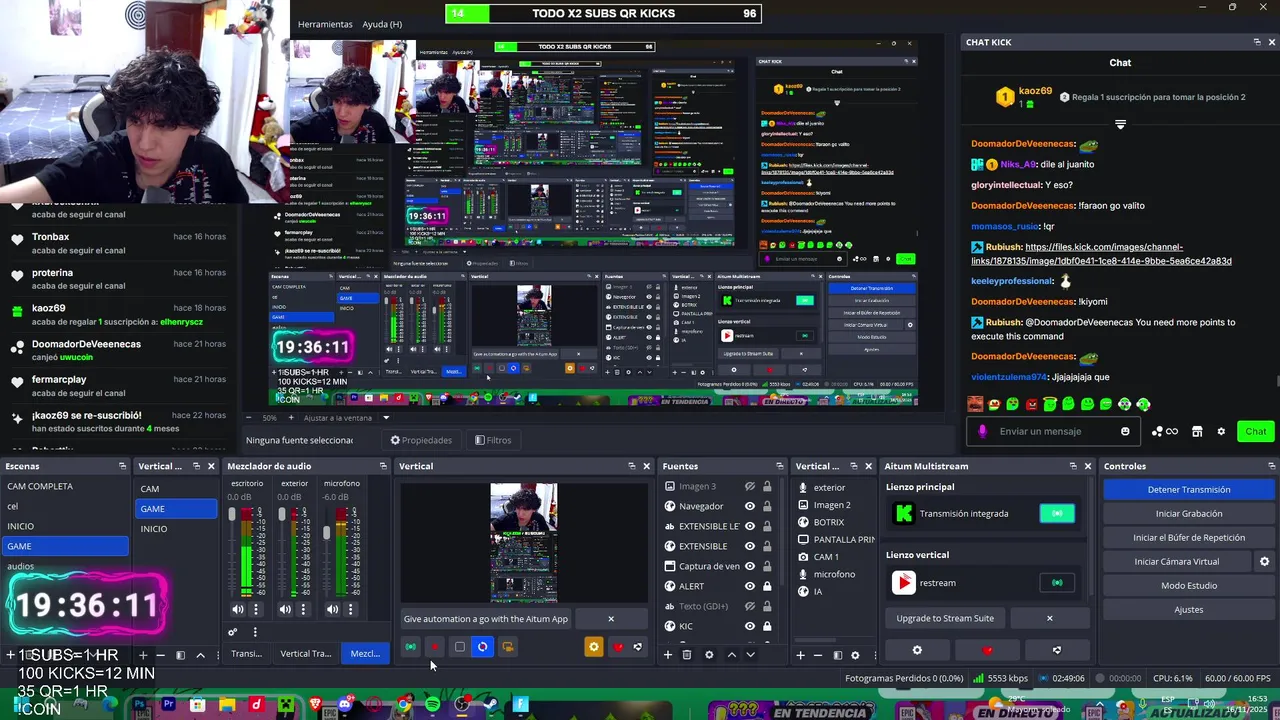1280x720 pixels.
Task: Add vertical source with plus icon
Action: pos(800,655)
